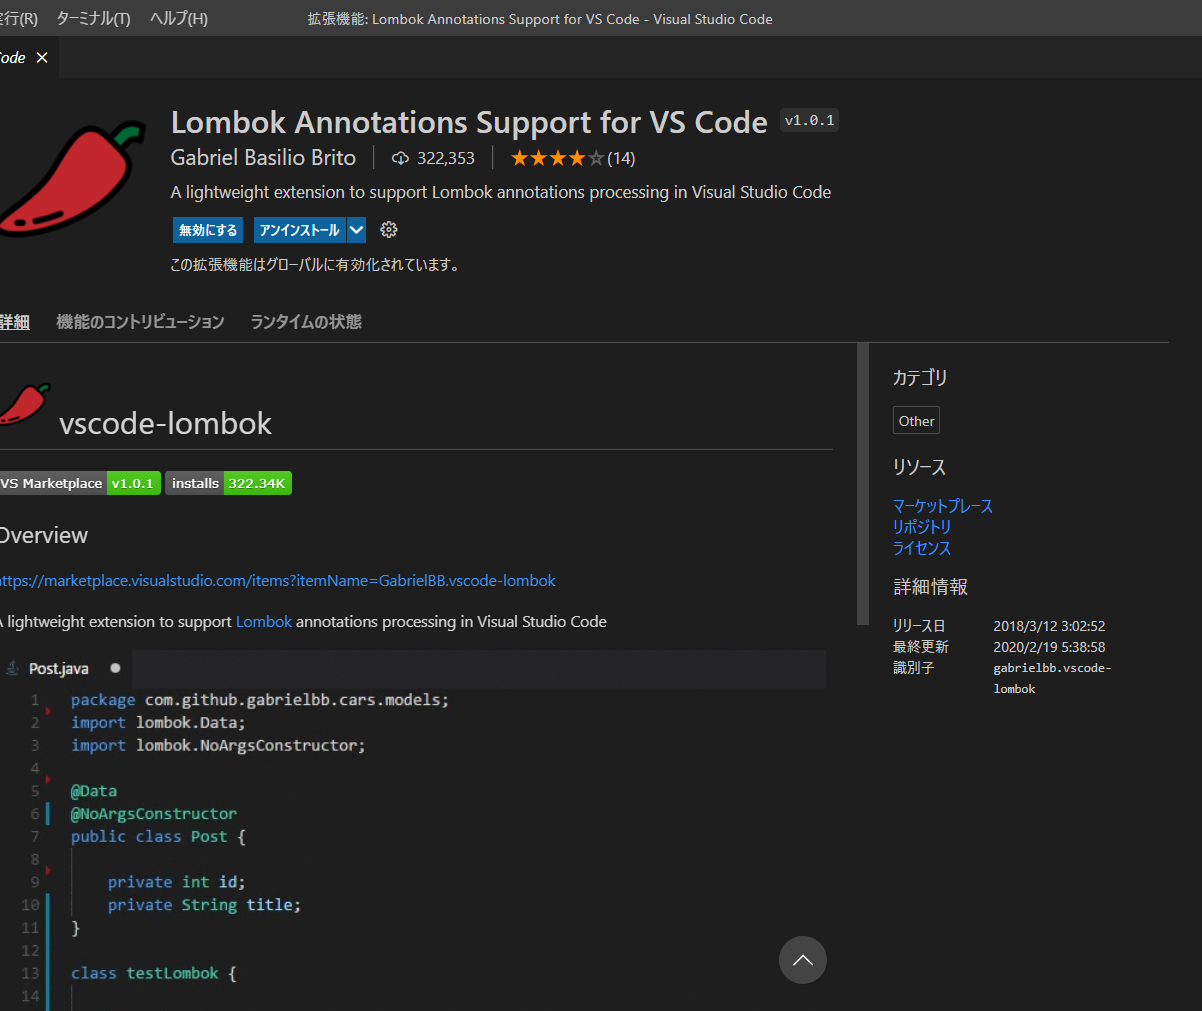The image size is (1202, 1011).
Task: Click the installs 322.34K badge
Action: click(x=228, y=484)
